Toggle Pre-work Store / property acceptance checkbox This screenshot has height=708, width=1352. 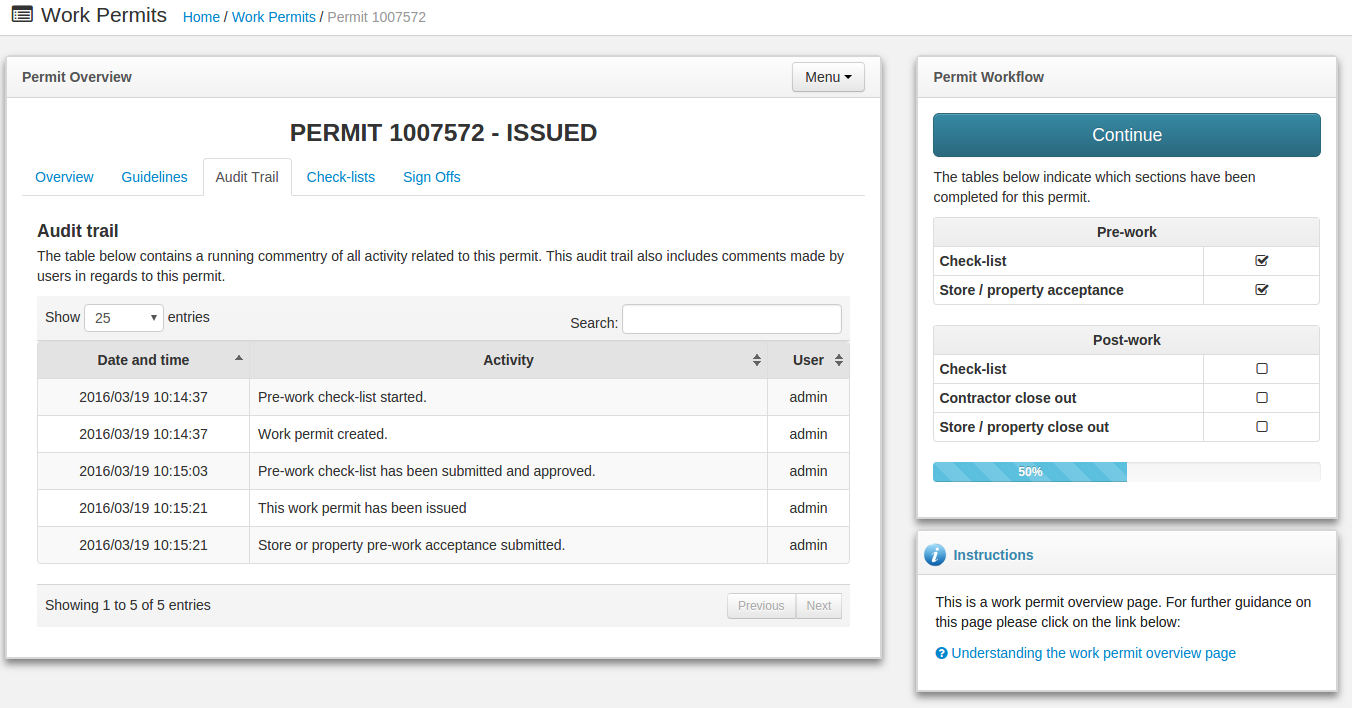1261,290
